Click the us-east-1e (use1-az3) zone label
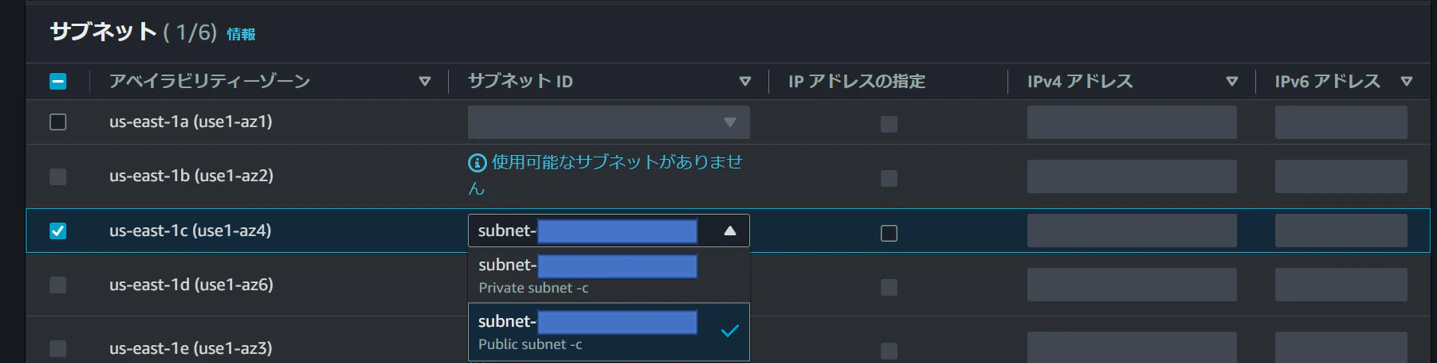This screenshot has height=363, width=1437. (191, 349)
